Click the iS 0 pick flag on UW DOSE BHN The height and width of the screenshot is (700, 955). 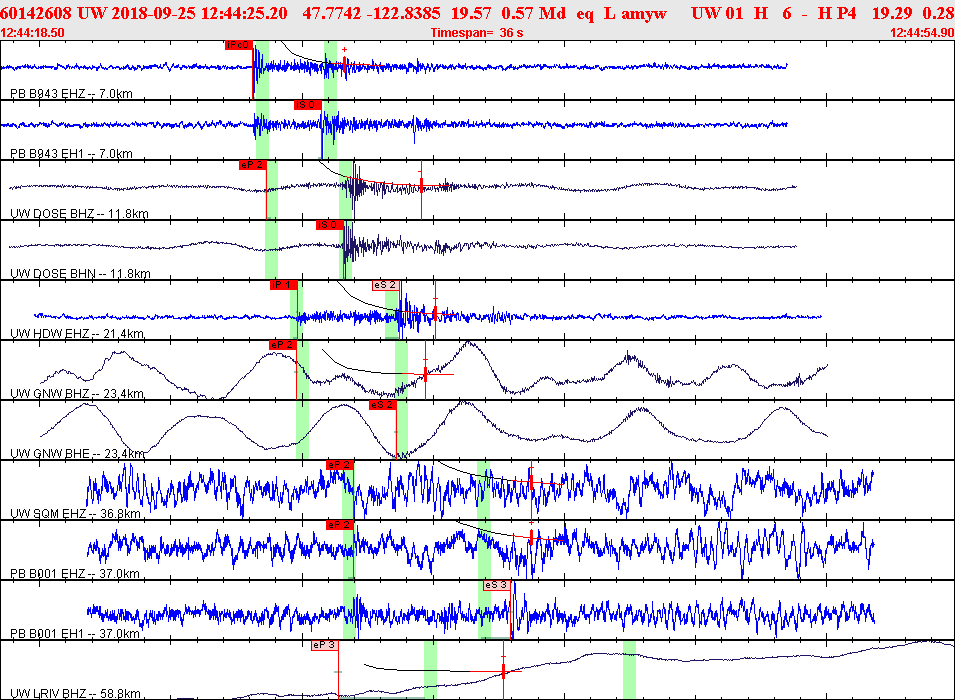coord(329,225)
